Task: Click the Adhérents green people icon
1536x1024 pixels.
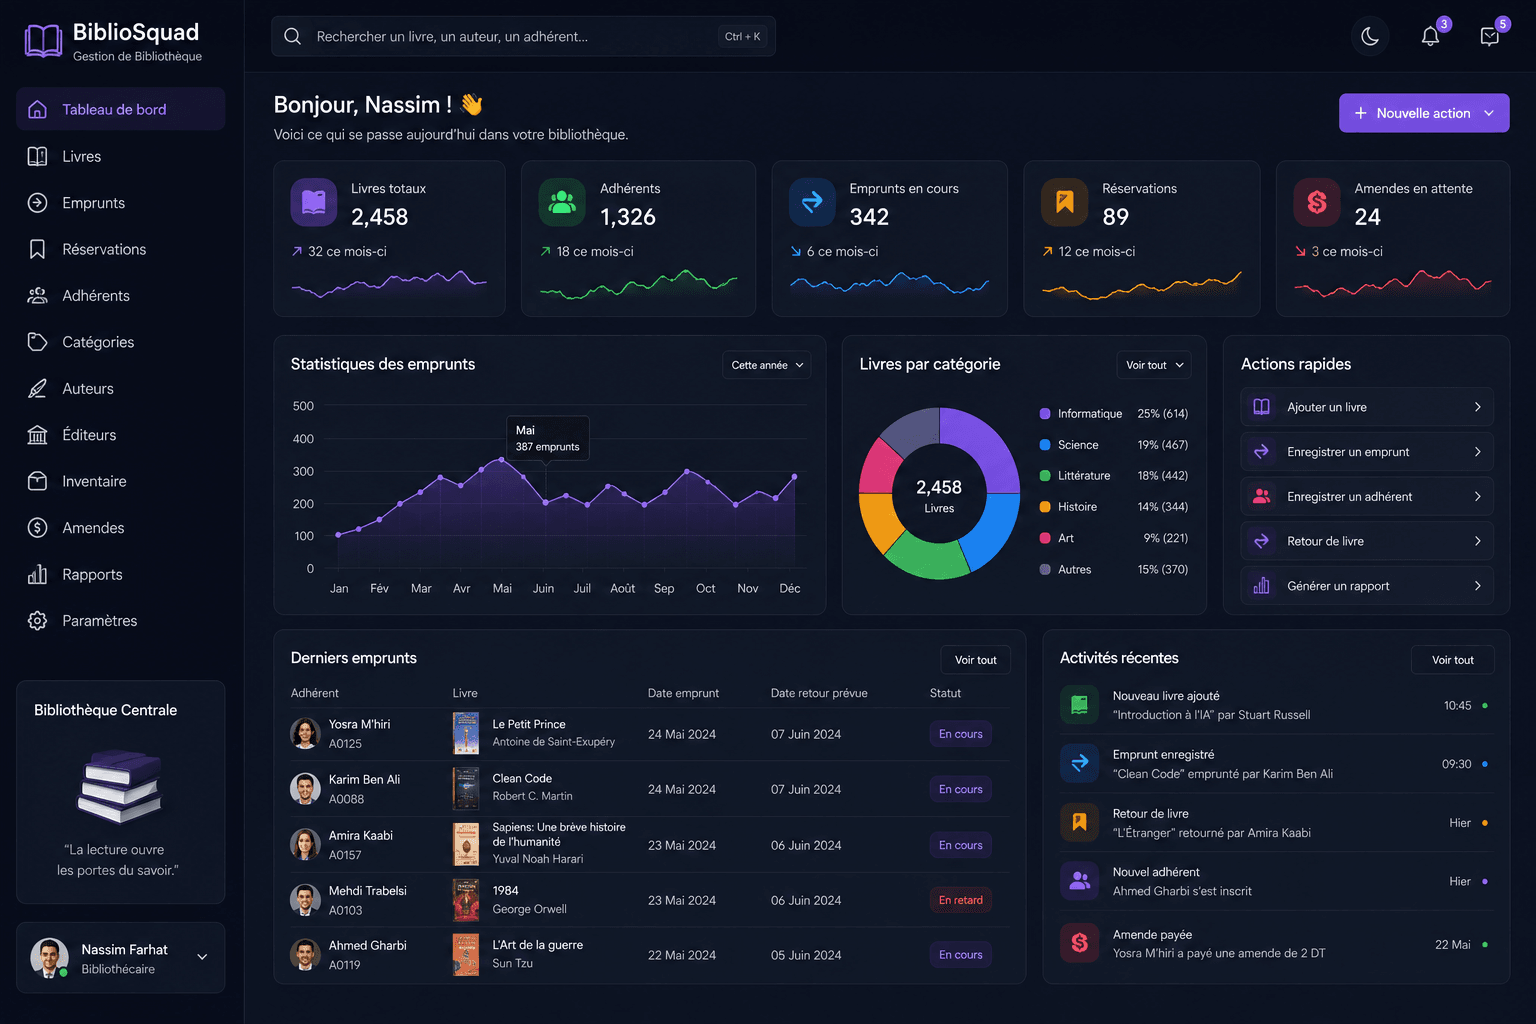Action: [x=562, y=203]
